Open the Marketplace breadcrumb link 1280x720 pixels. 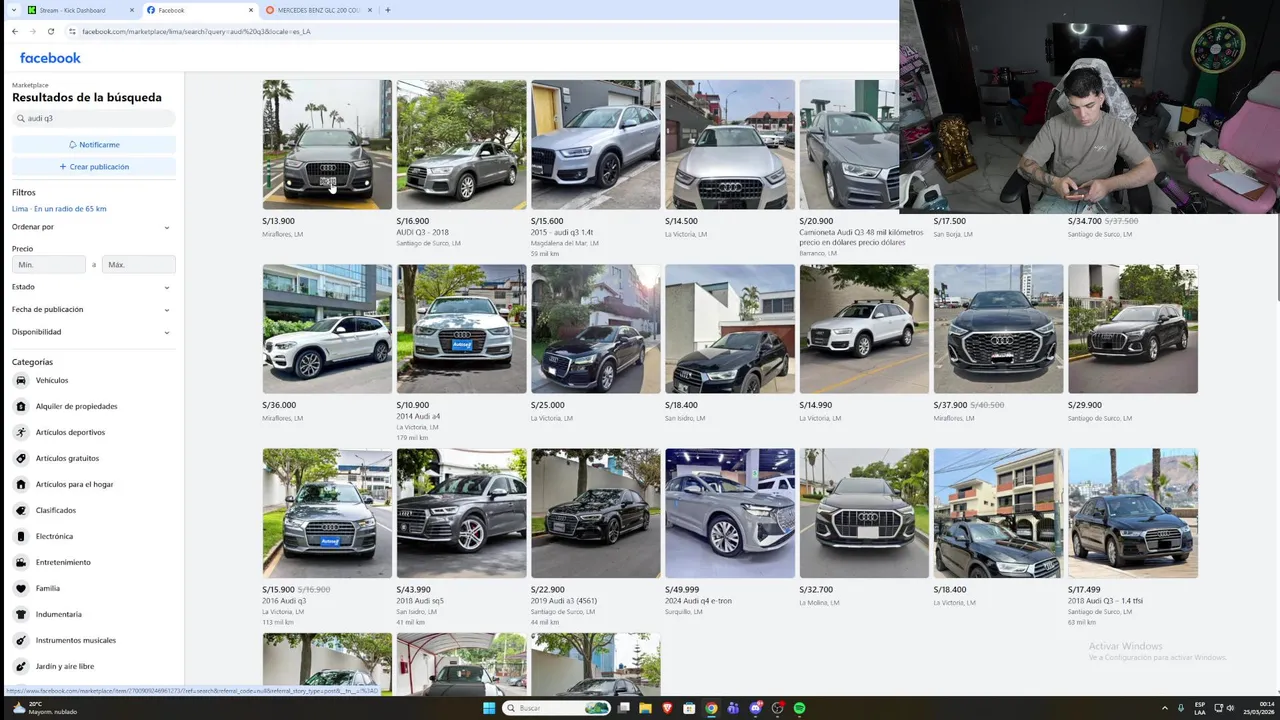[x=30, y=86]
